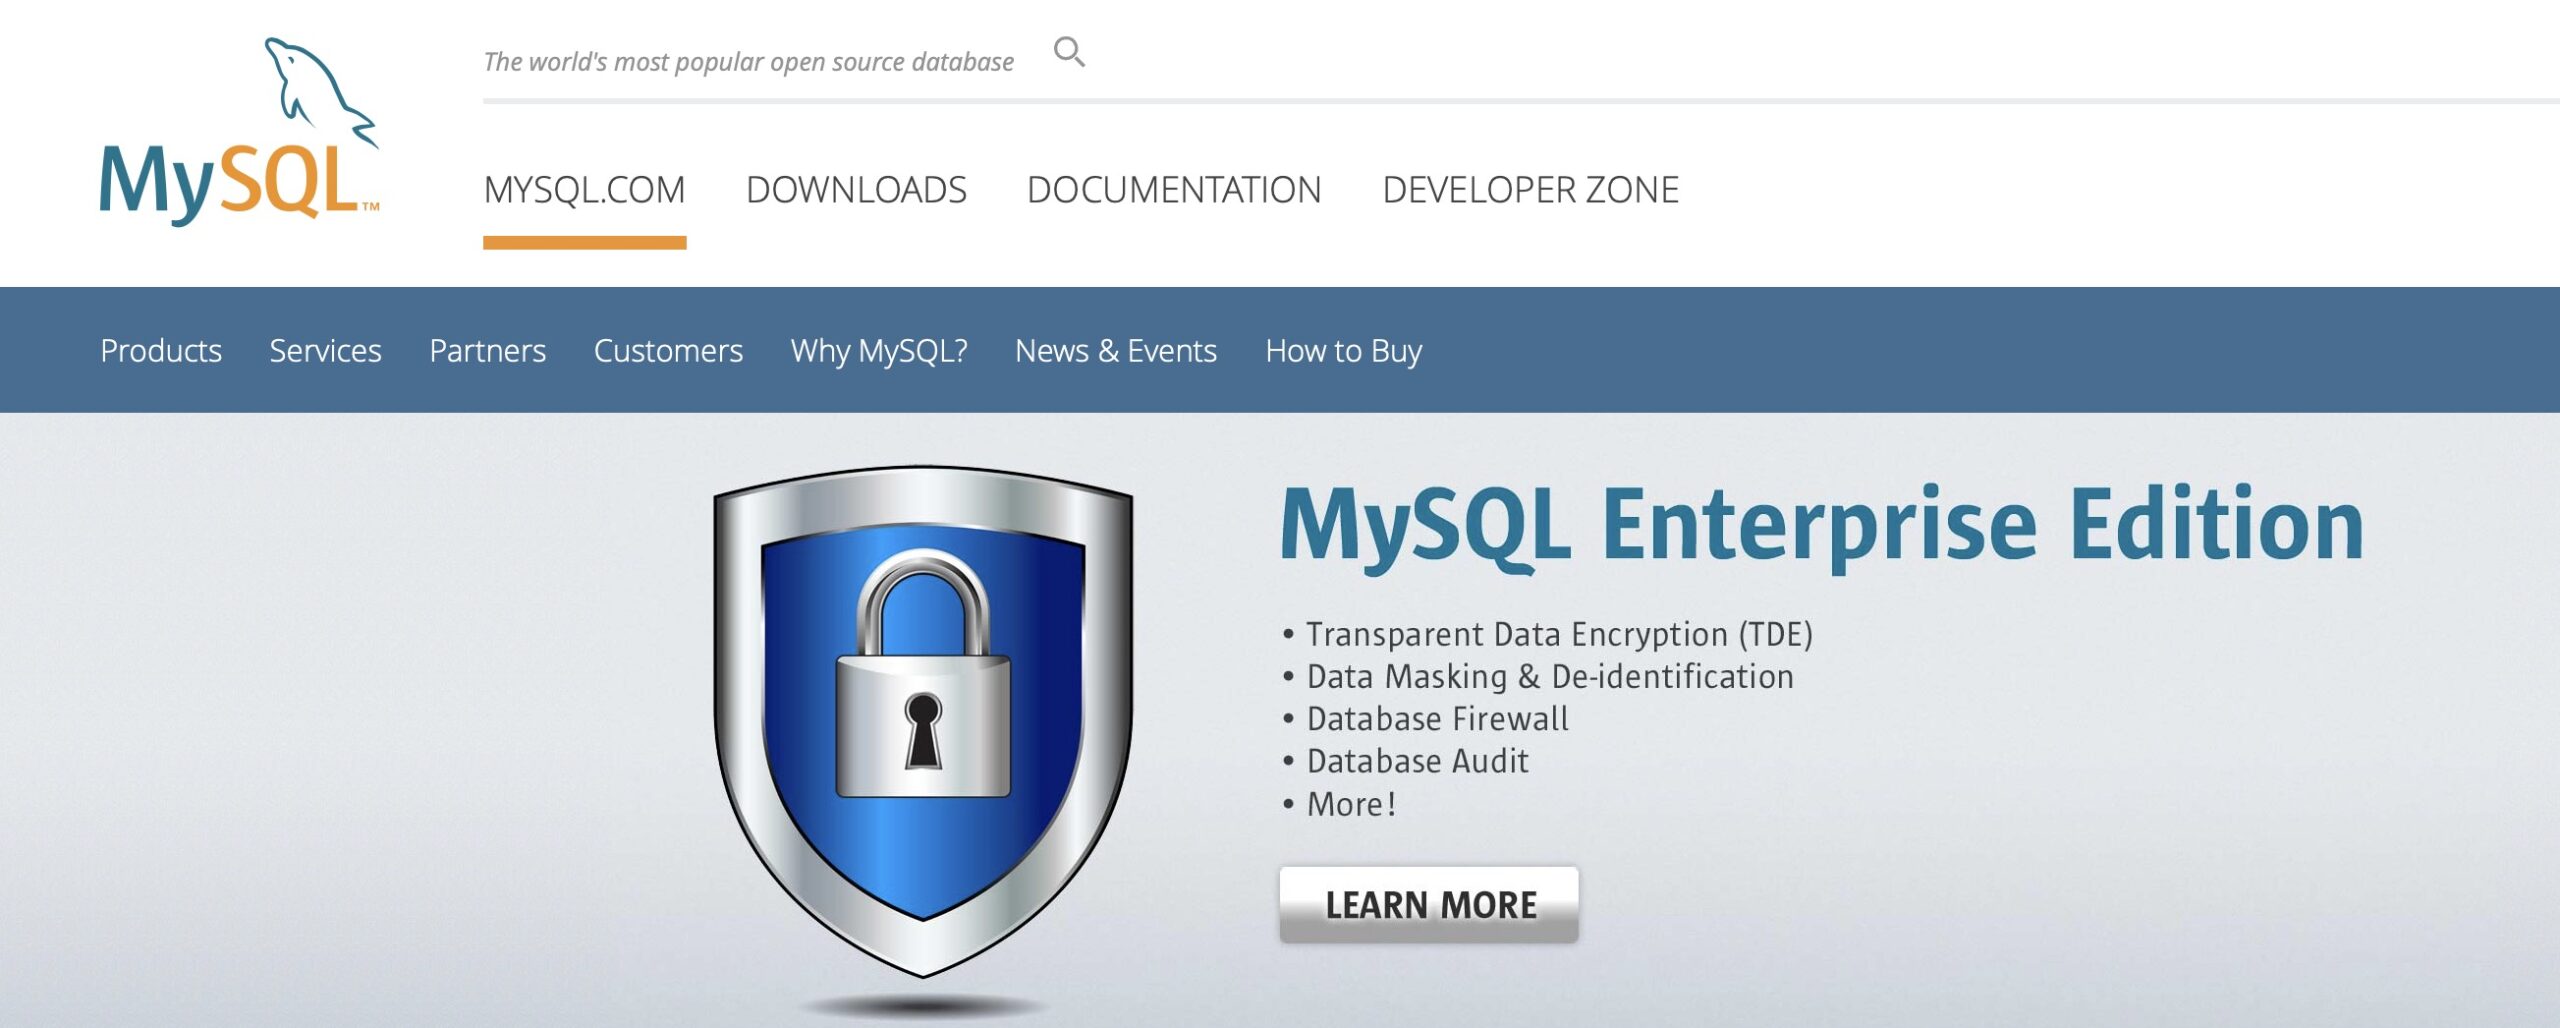2560x1028 pixels.
Task: Select News & Events menu item
Action: click(1116, 351)
